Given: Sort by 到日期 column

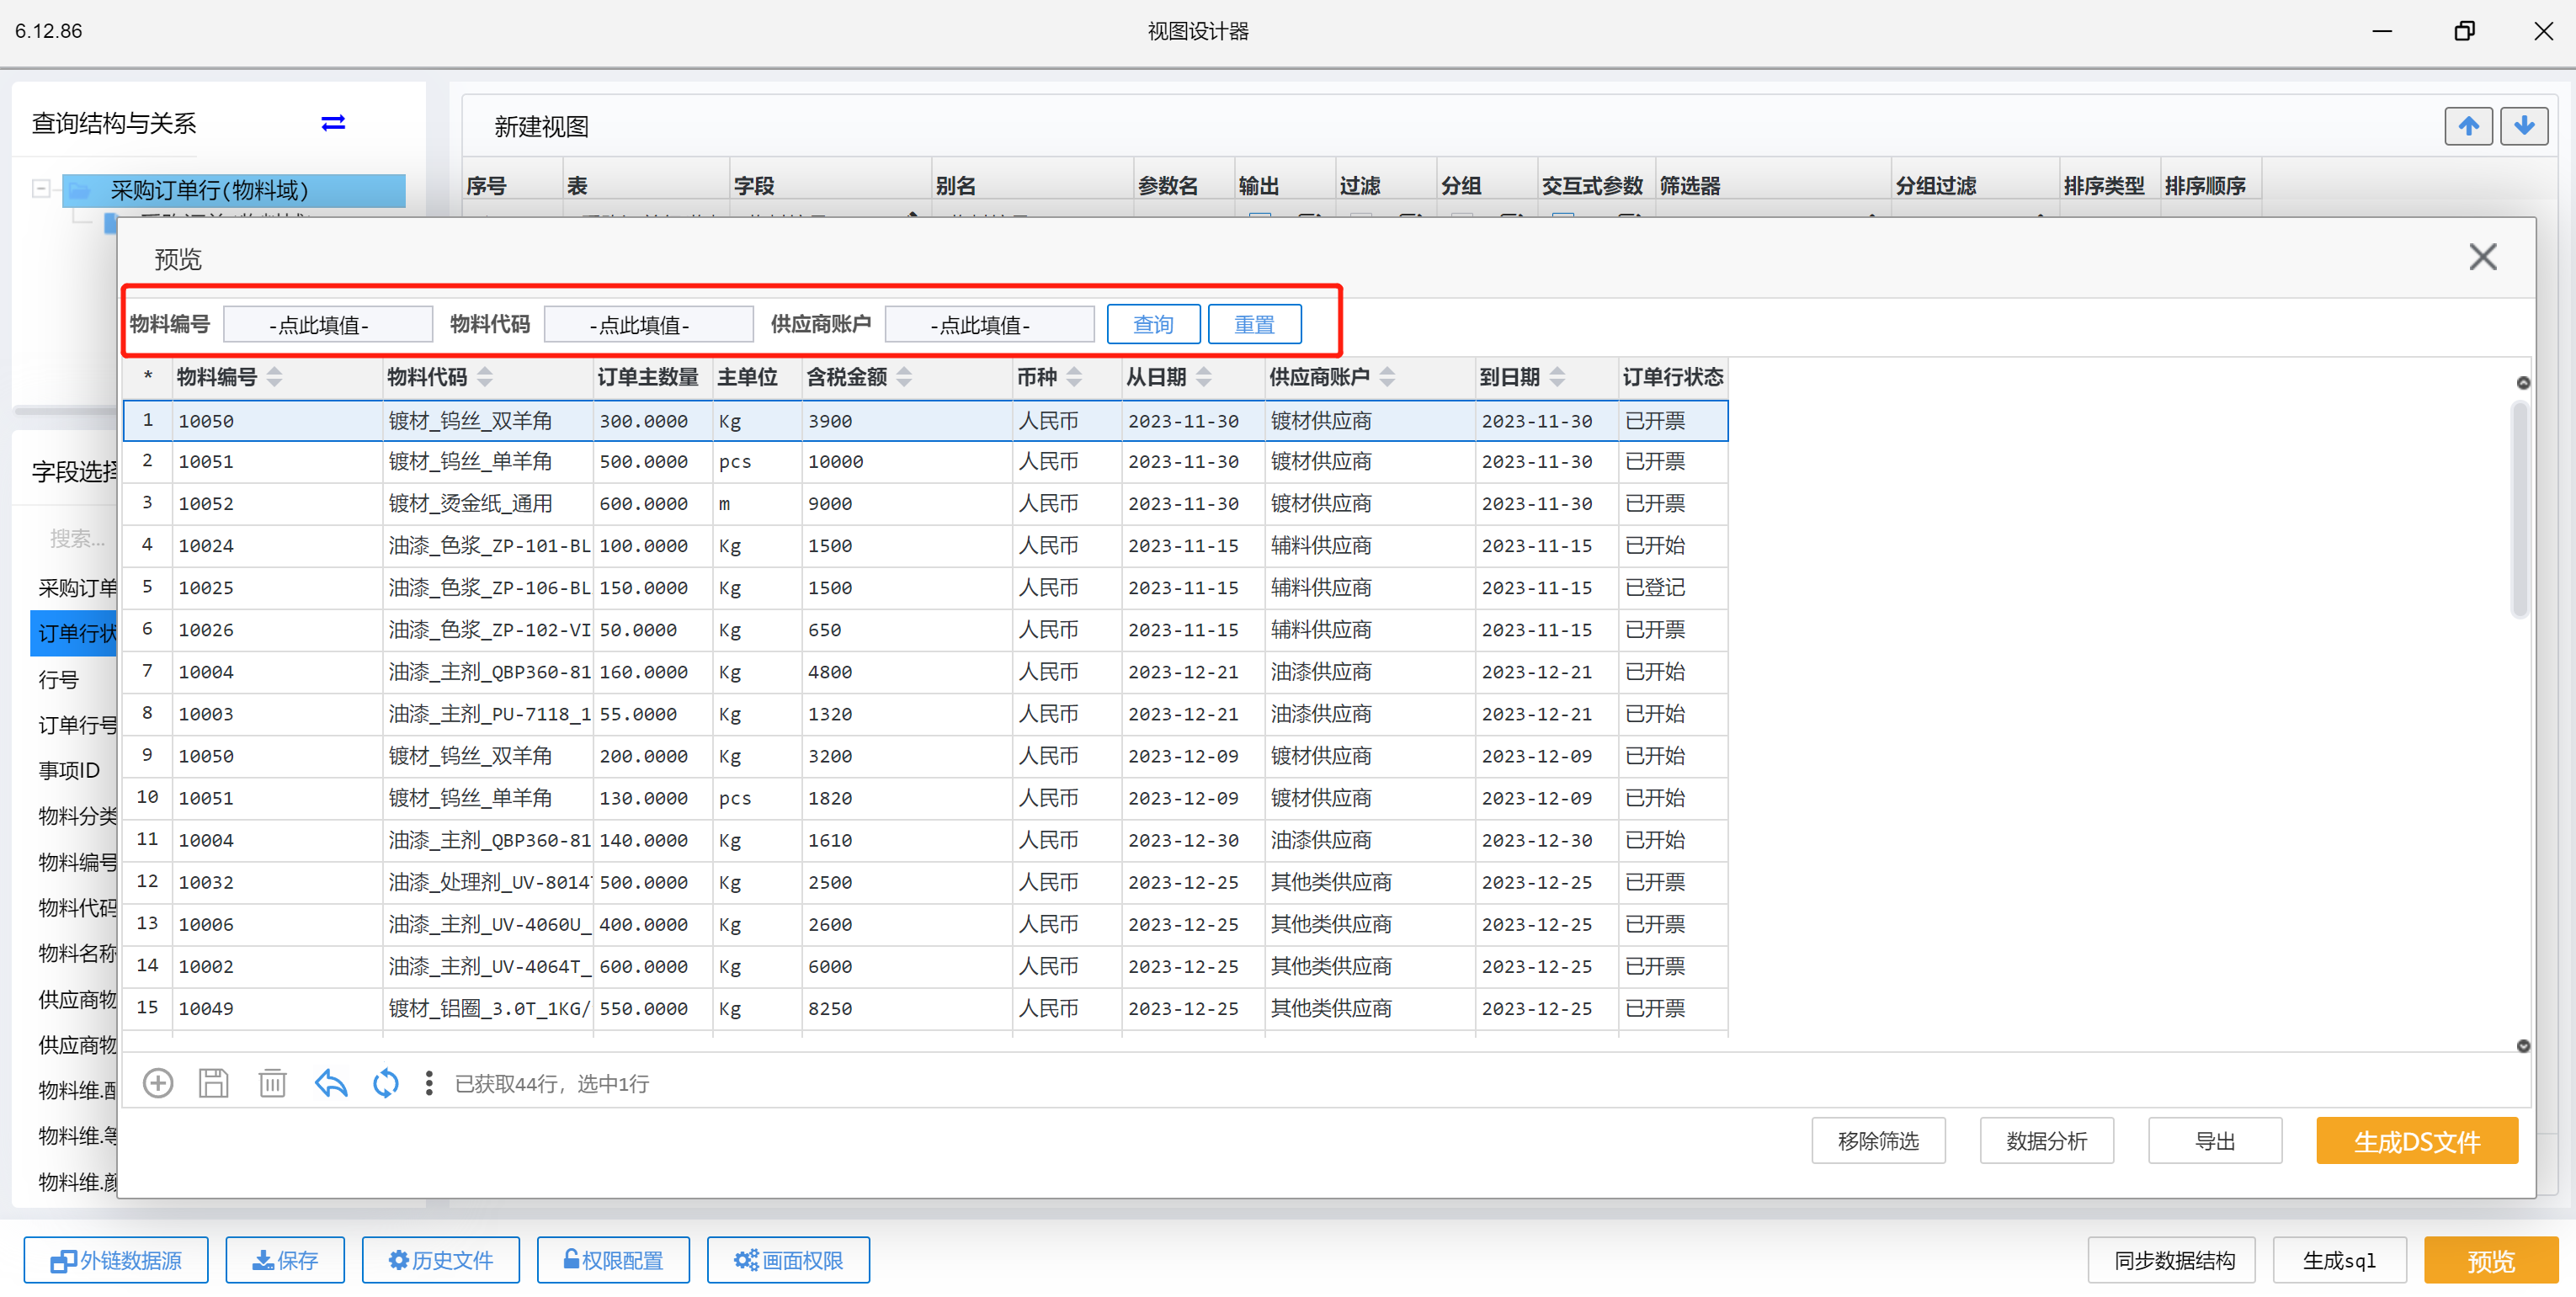Looking at the screenshot, I should pyautogui.click(x=1557, y=377).
